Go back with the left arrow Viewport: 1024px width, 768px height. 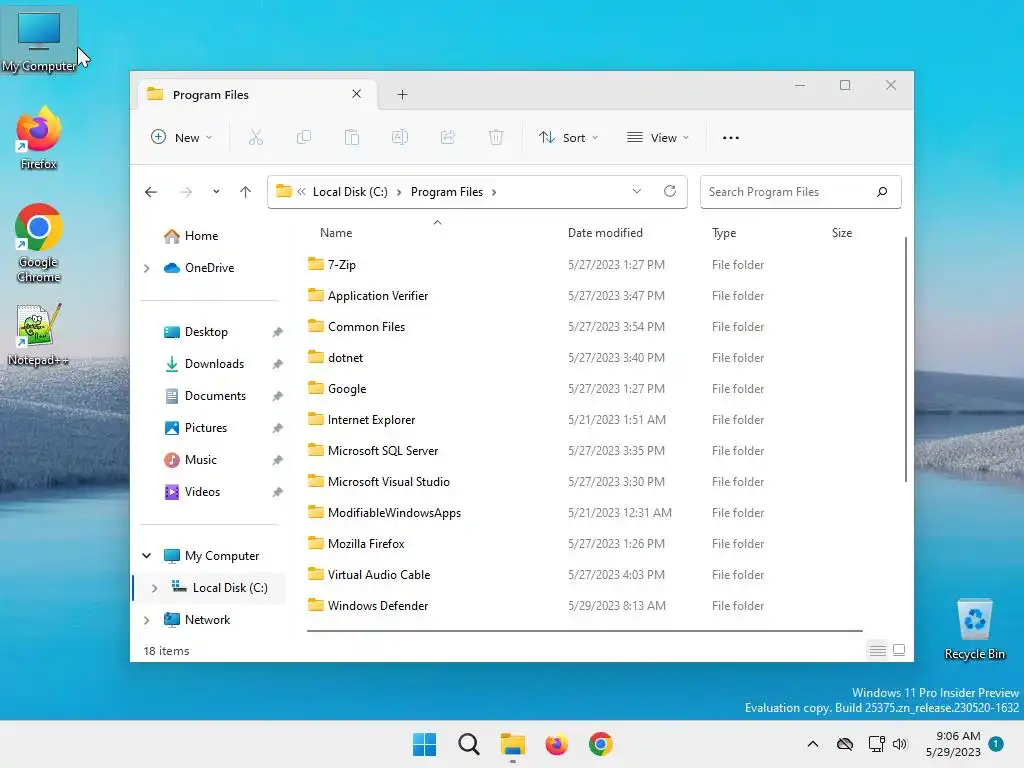(x=151, y=192)
